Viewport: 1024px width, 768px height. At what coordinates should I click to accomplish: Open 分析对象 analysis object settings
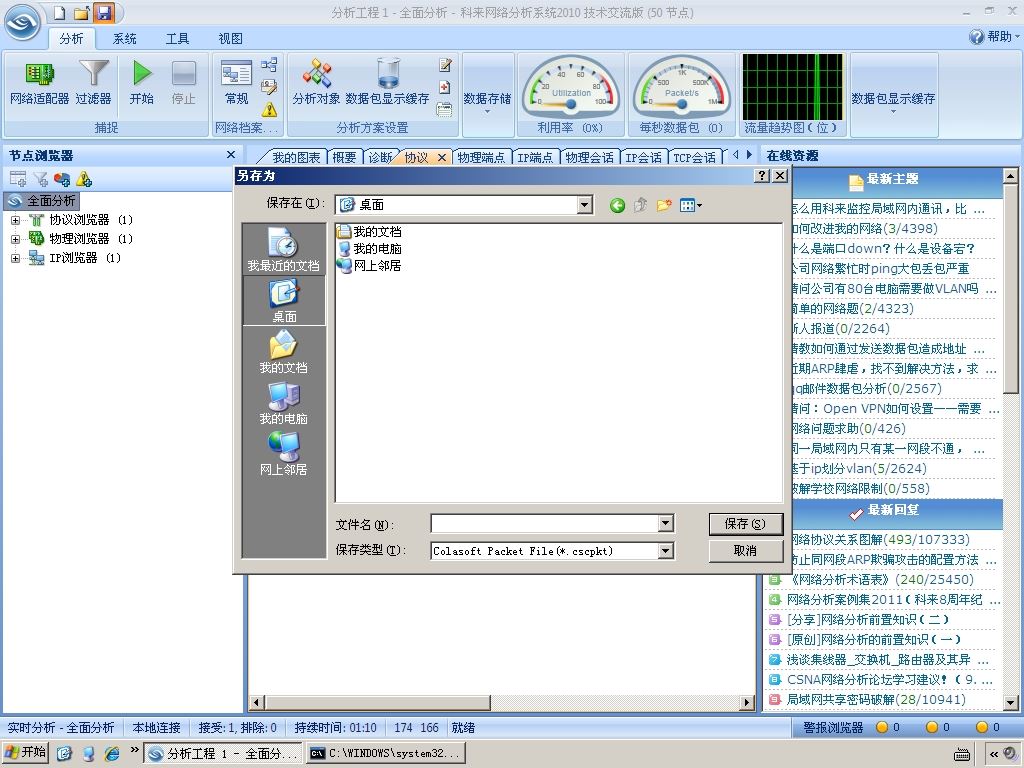pyautogui.click(x=317, y=83)
